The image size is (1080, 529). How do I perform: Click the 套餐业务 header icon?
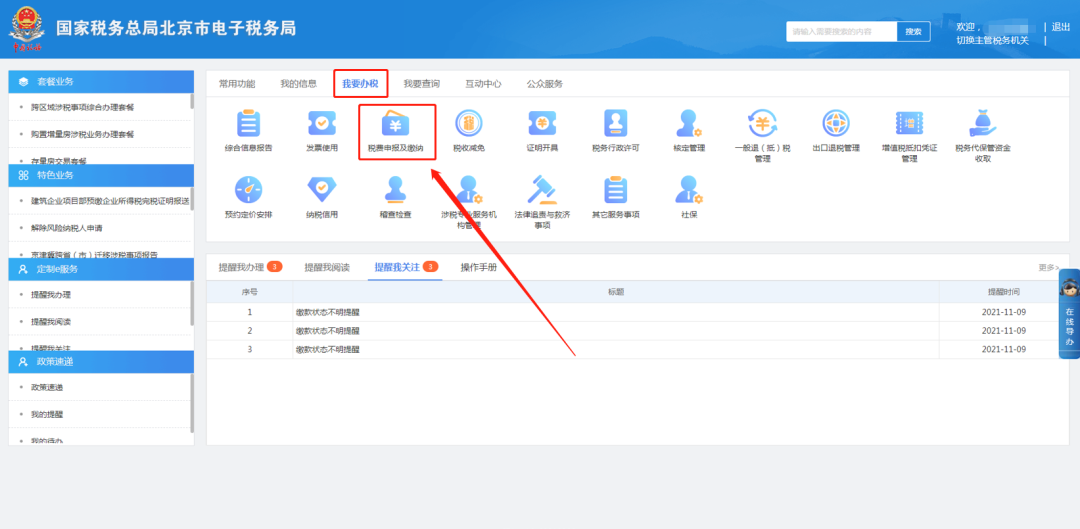23,82
